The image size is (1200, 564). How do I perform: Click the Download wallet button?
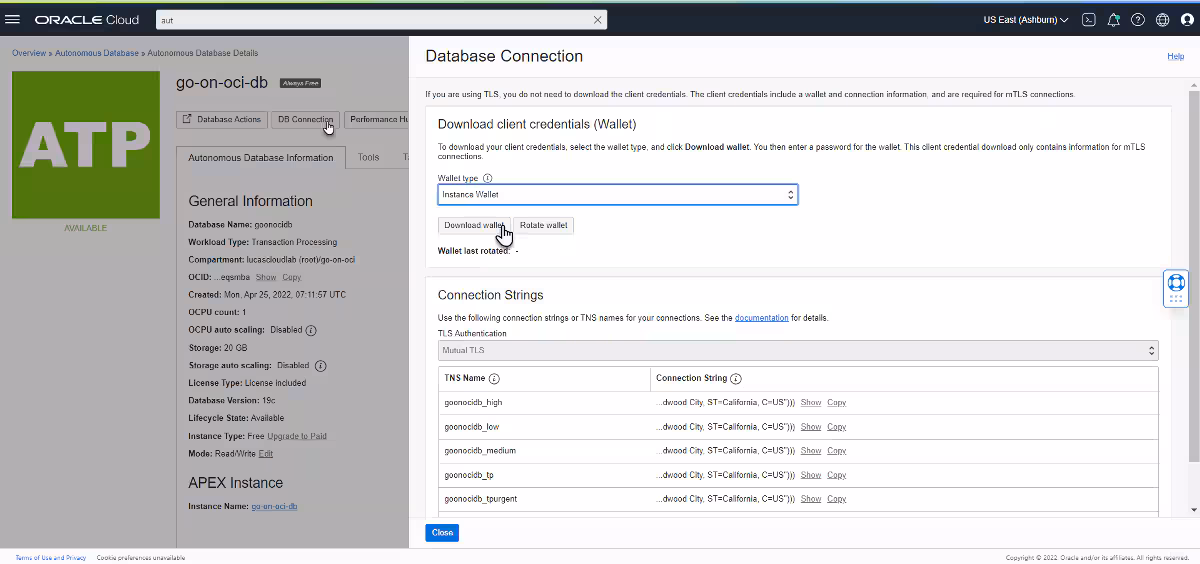coord(474,225)
